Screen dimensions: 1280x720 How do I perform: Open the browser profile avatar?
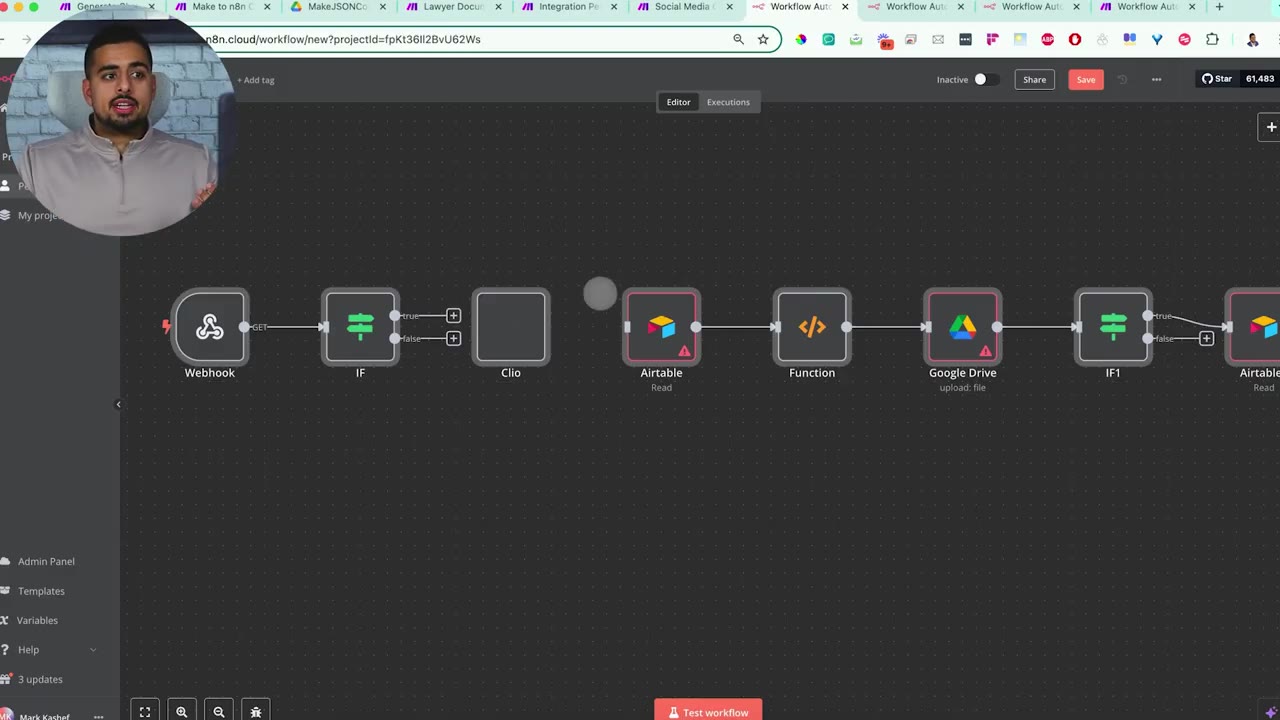pyautogui.click(x=1252, y=39)
